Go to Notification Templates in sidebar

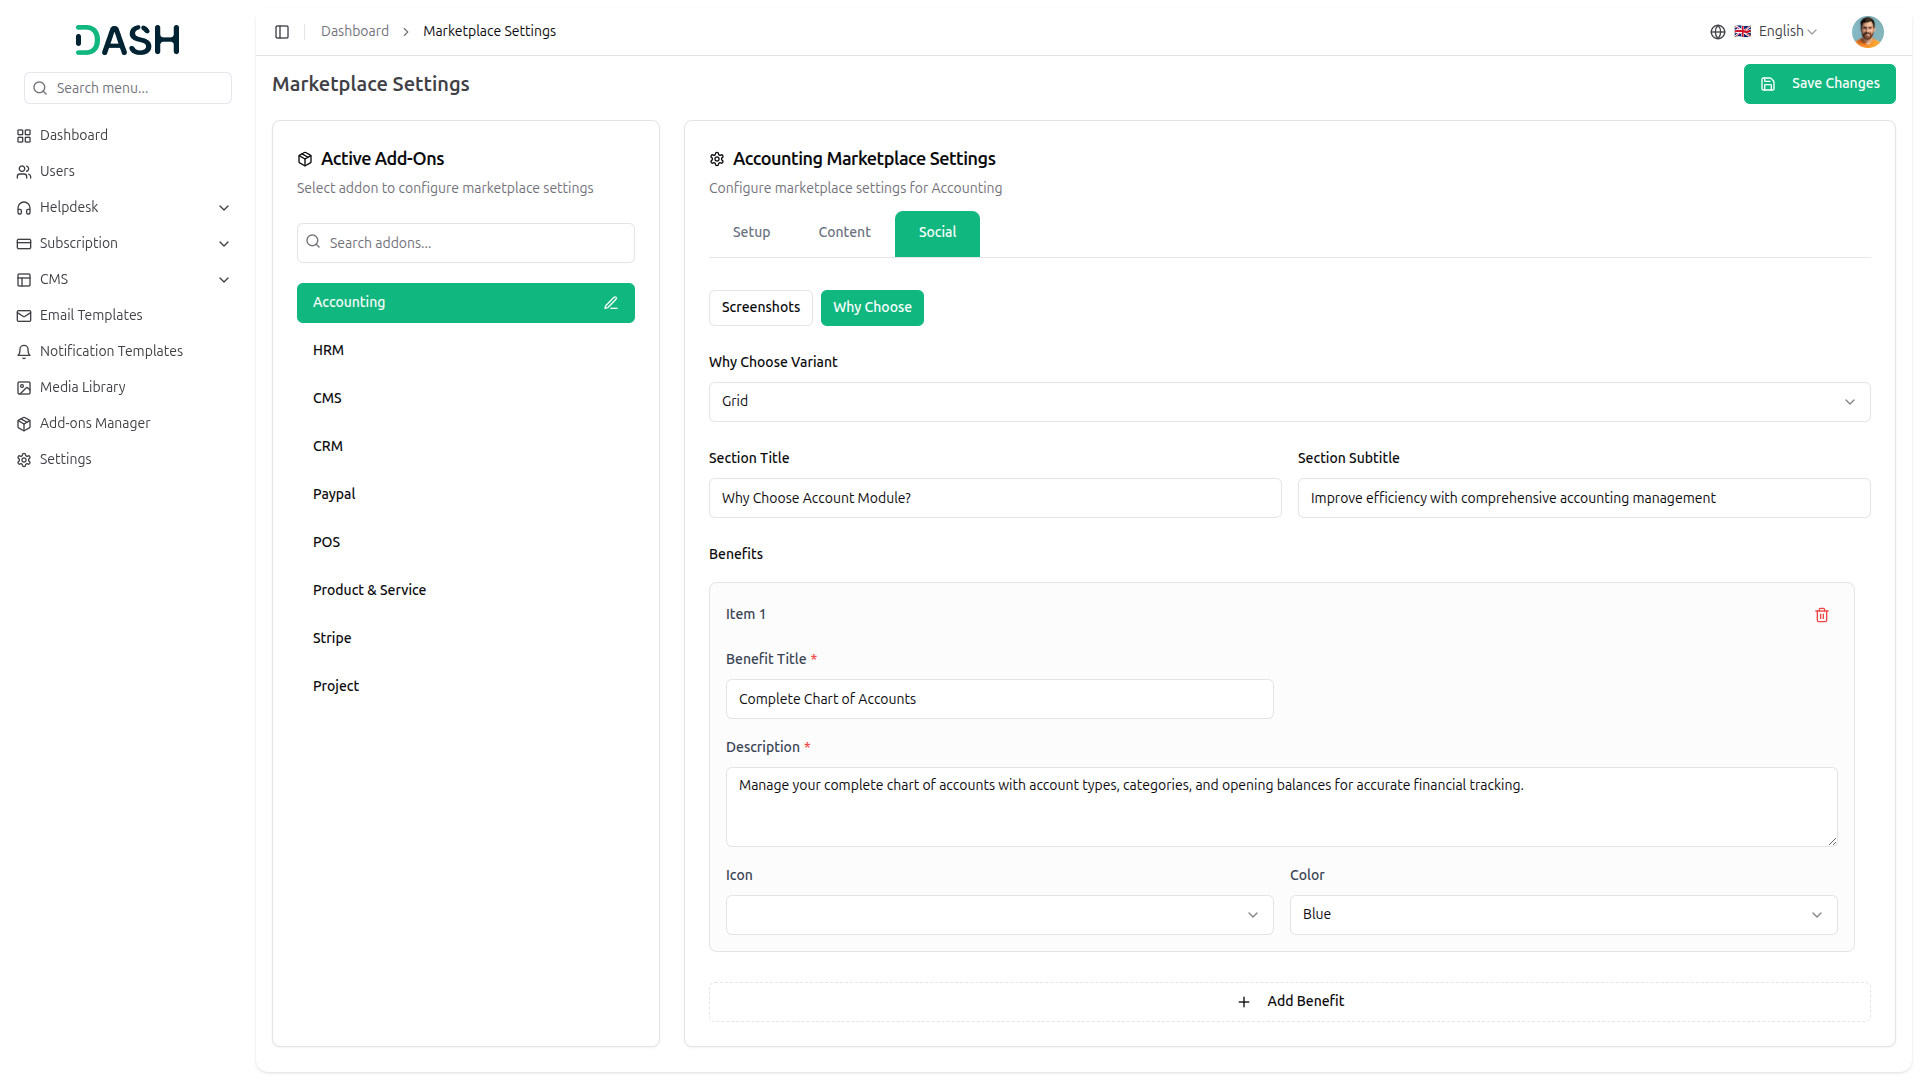(111, 351)
